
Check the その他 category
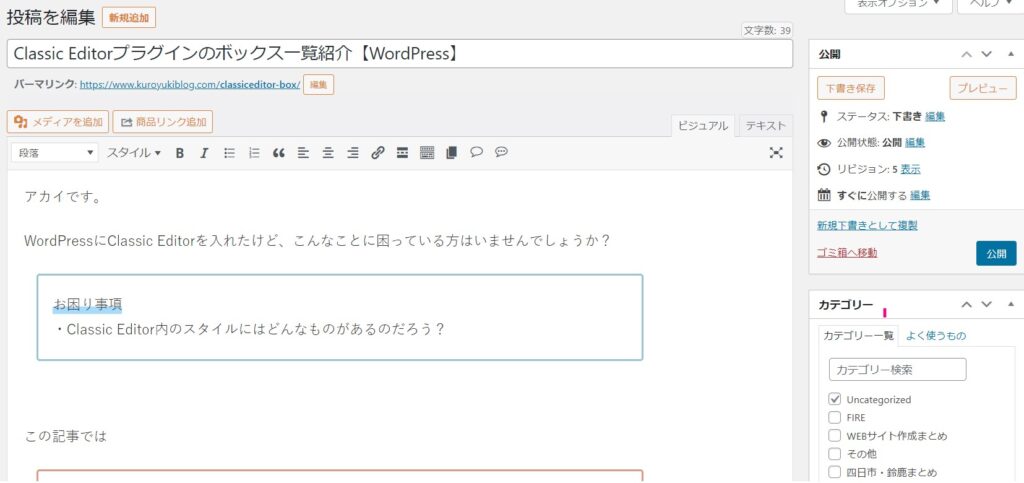click(835, 454)
